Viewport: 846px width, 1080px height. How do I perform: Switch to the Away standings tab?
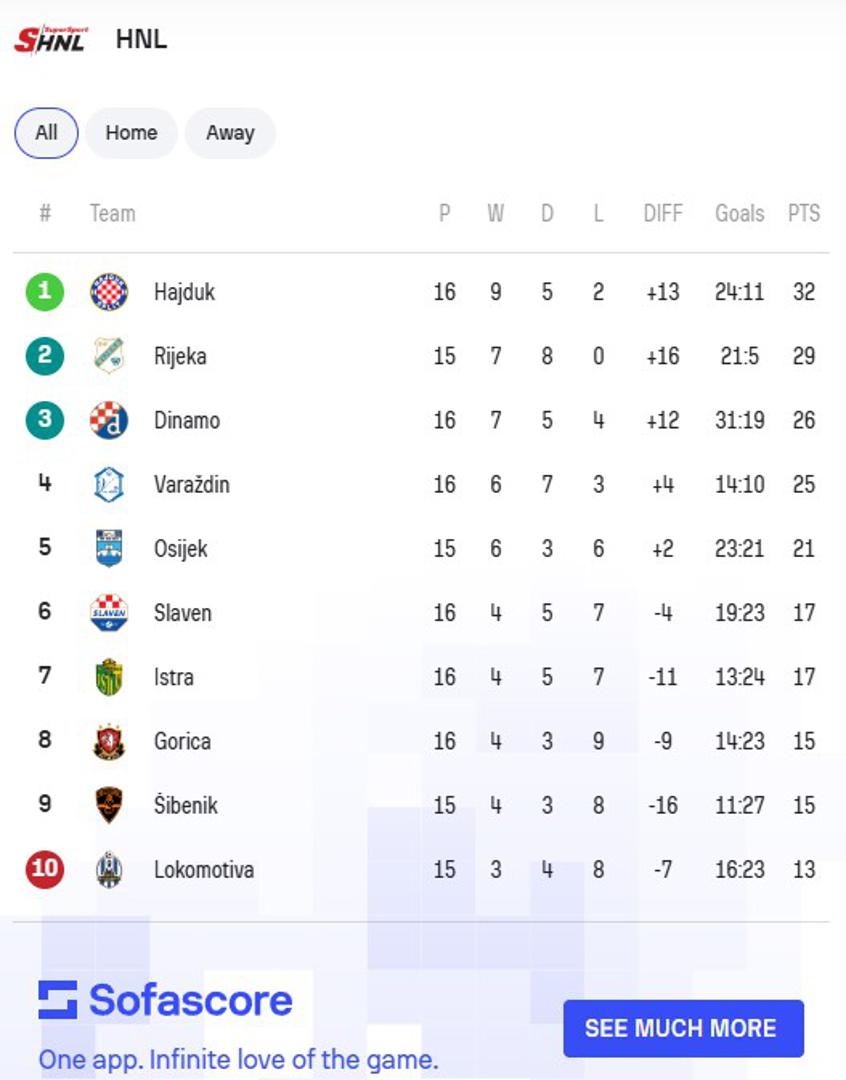[230, 133]
